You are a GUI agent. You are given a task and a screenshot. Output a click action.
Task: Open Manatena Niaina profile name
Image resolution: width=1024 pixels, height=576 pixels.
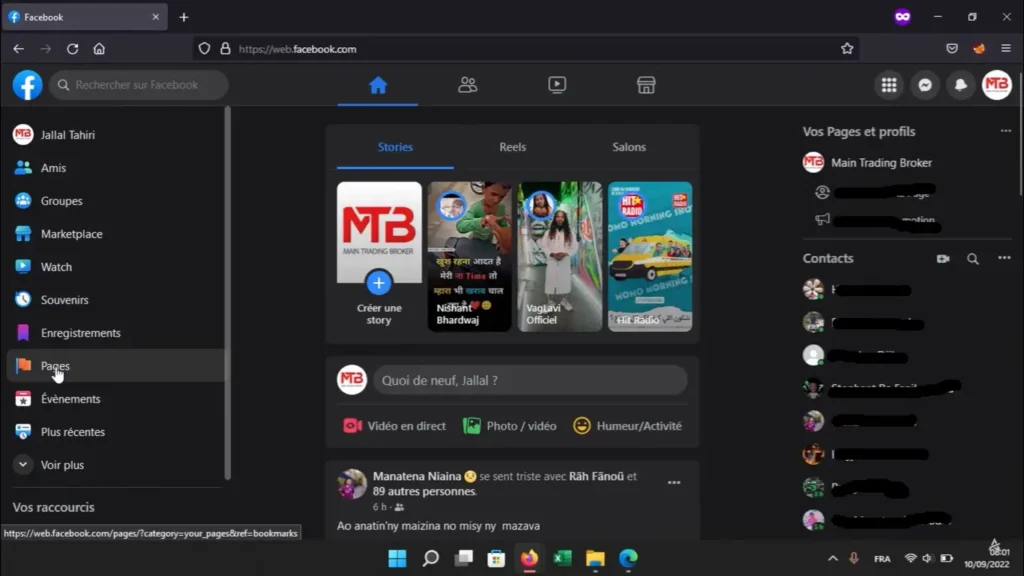point(417,476)
